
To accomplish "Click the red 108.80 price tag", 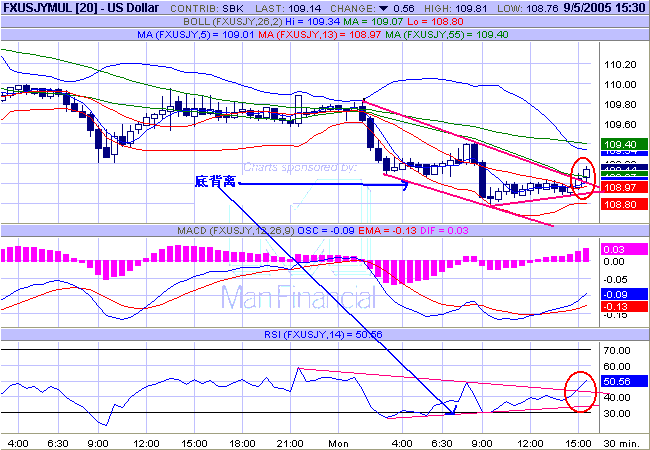I will tap(624, 204).
